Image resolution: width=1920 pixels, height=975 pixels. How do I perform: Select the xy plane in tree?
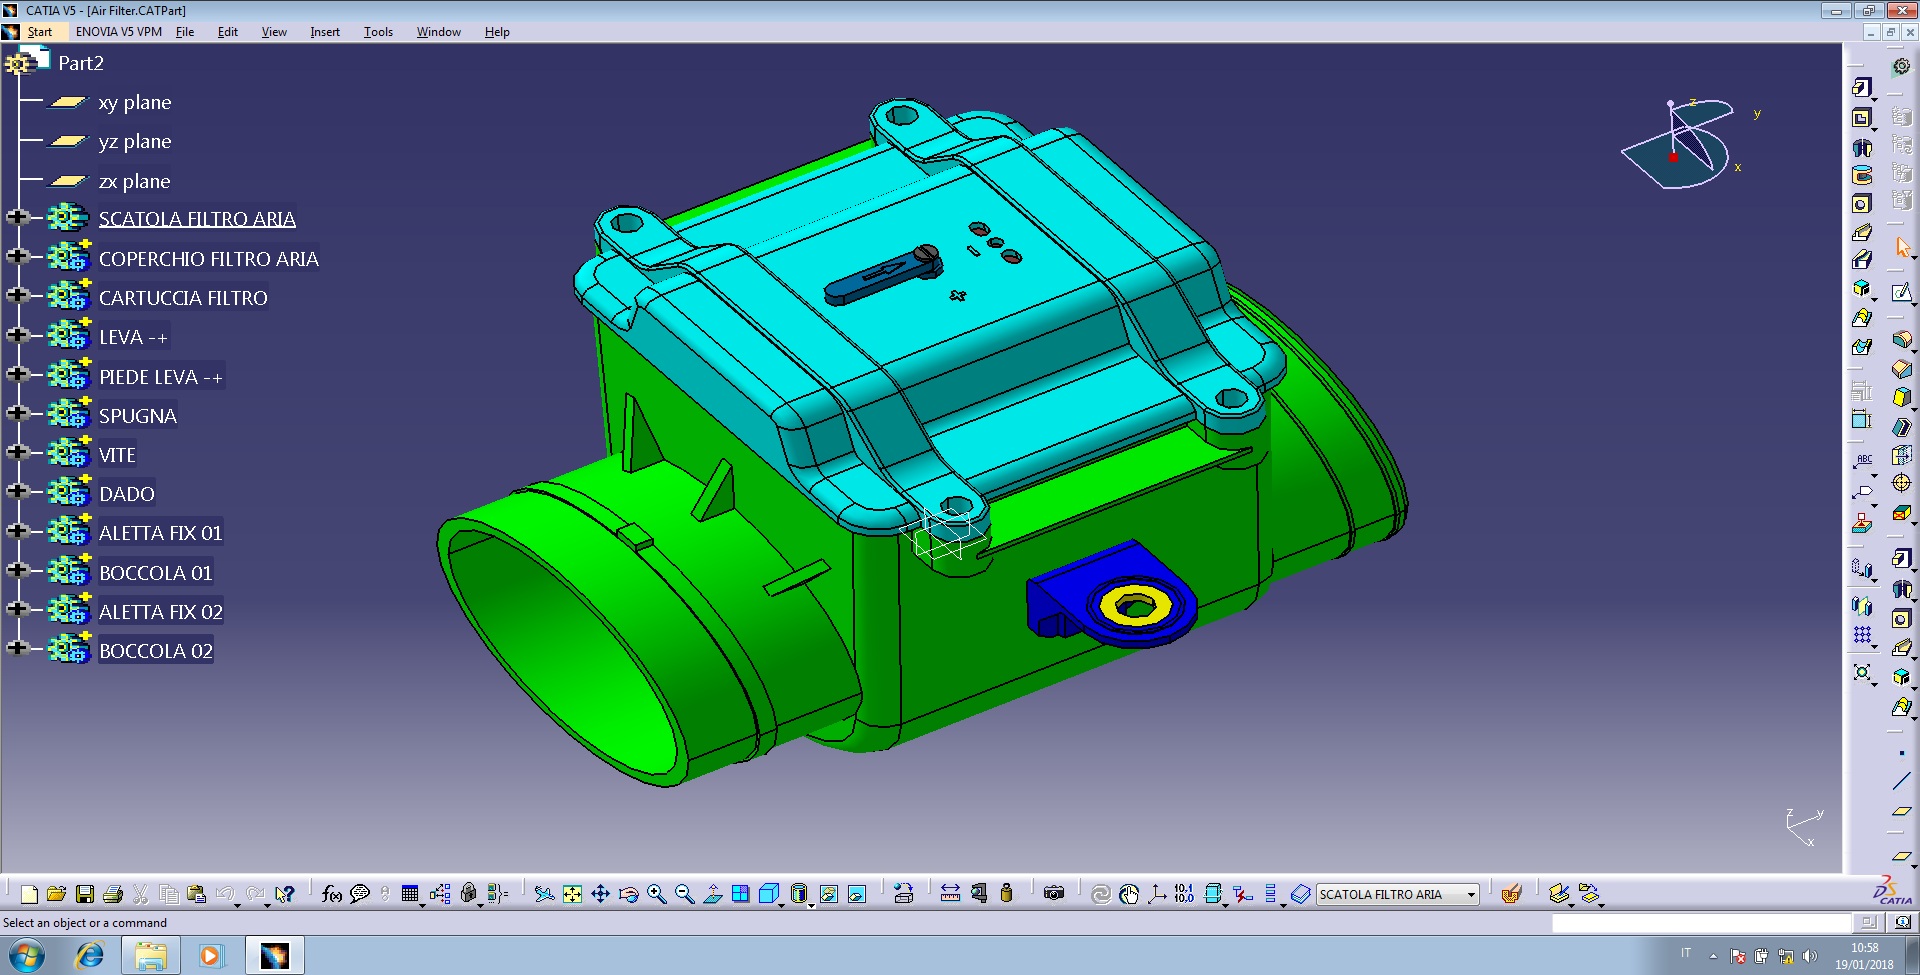(x=135, y=102)
